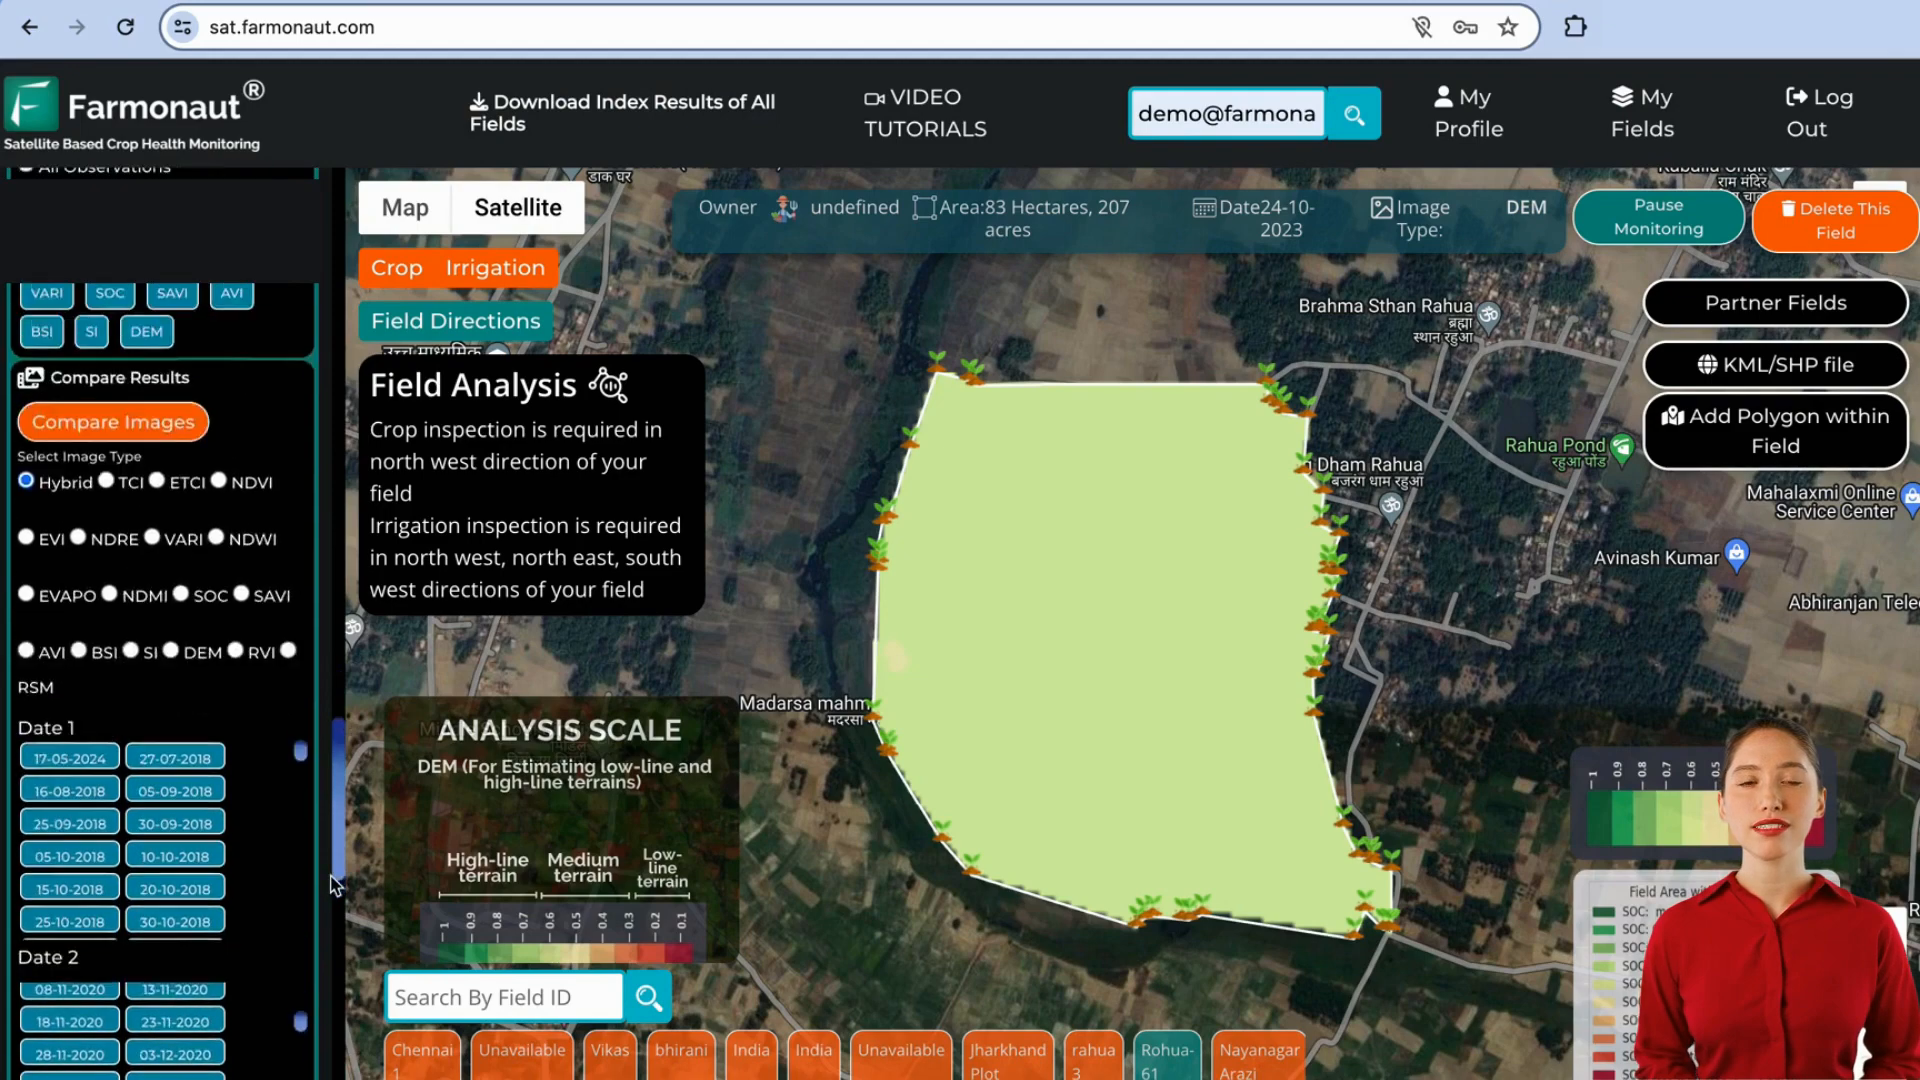This screenshot has width=1920, height=1080.
Task: Click Avinash Kumar blue map pin
Action: coord(1737,554)
